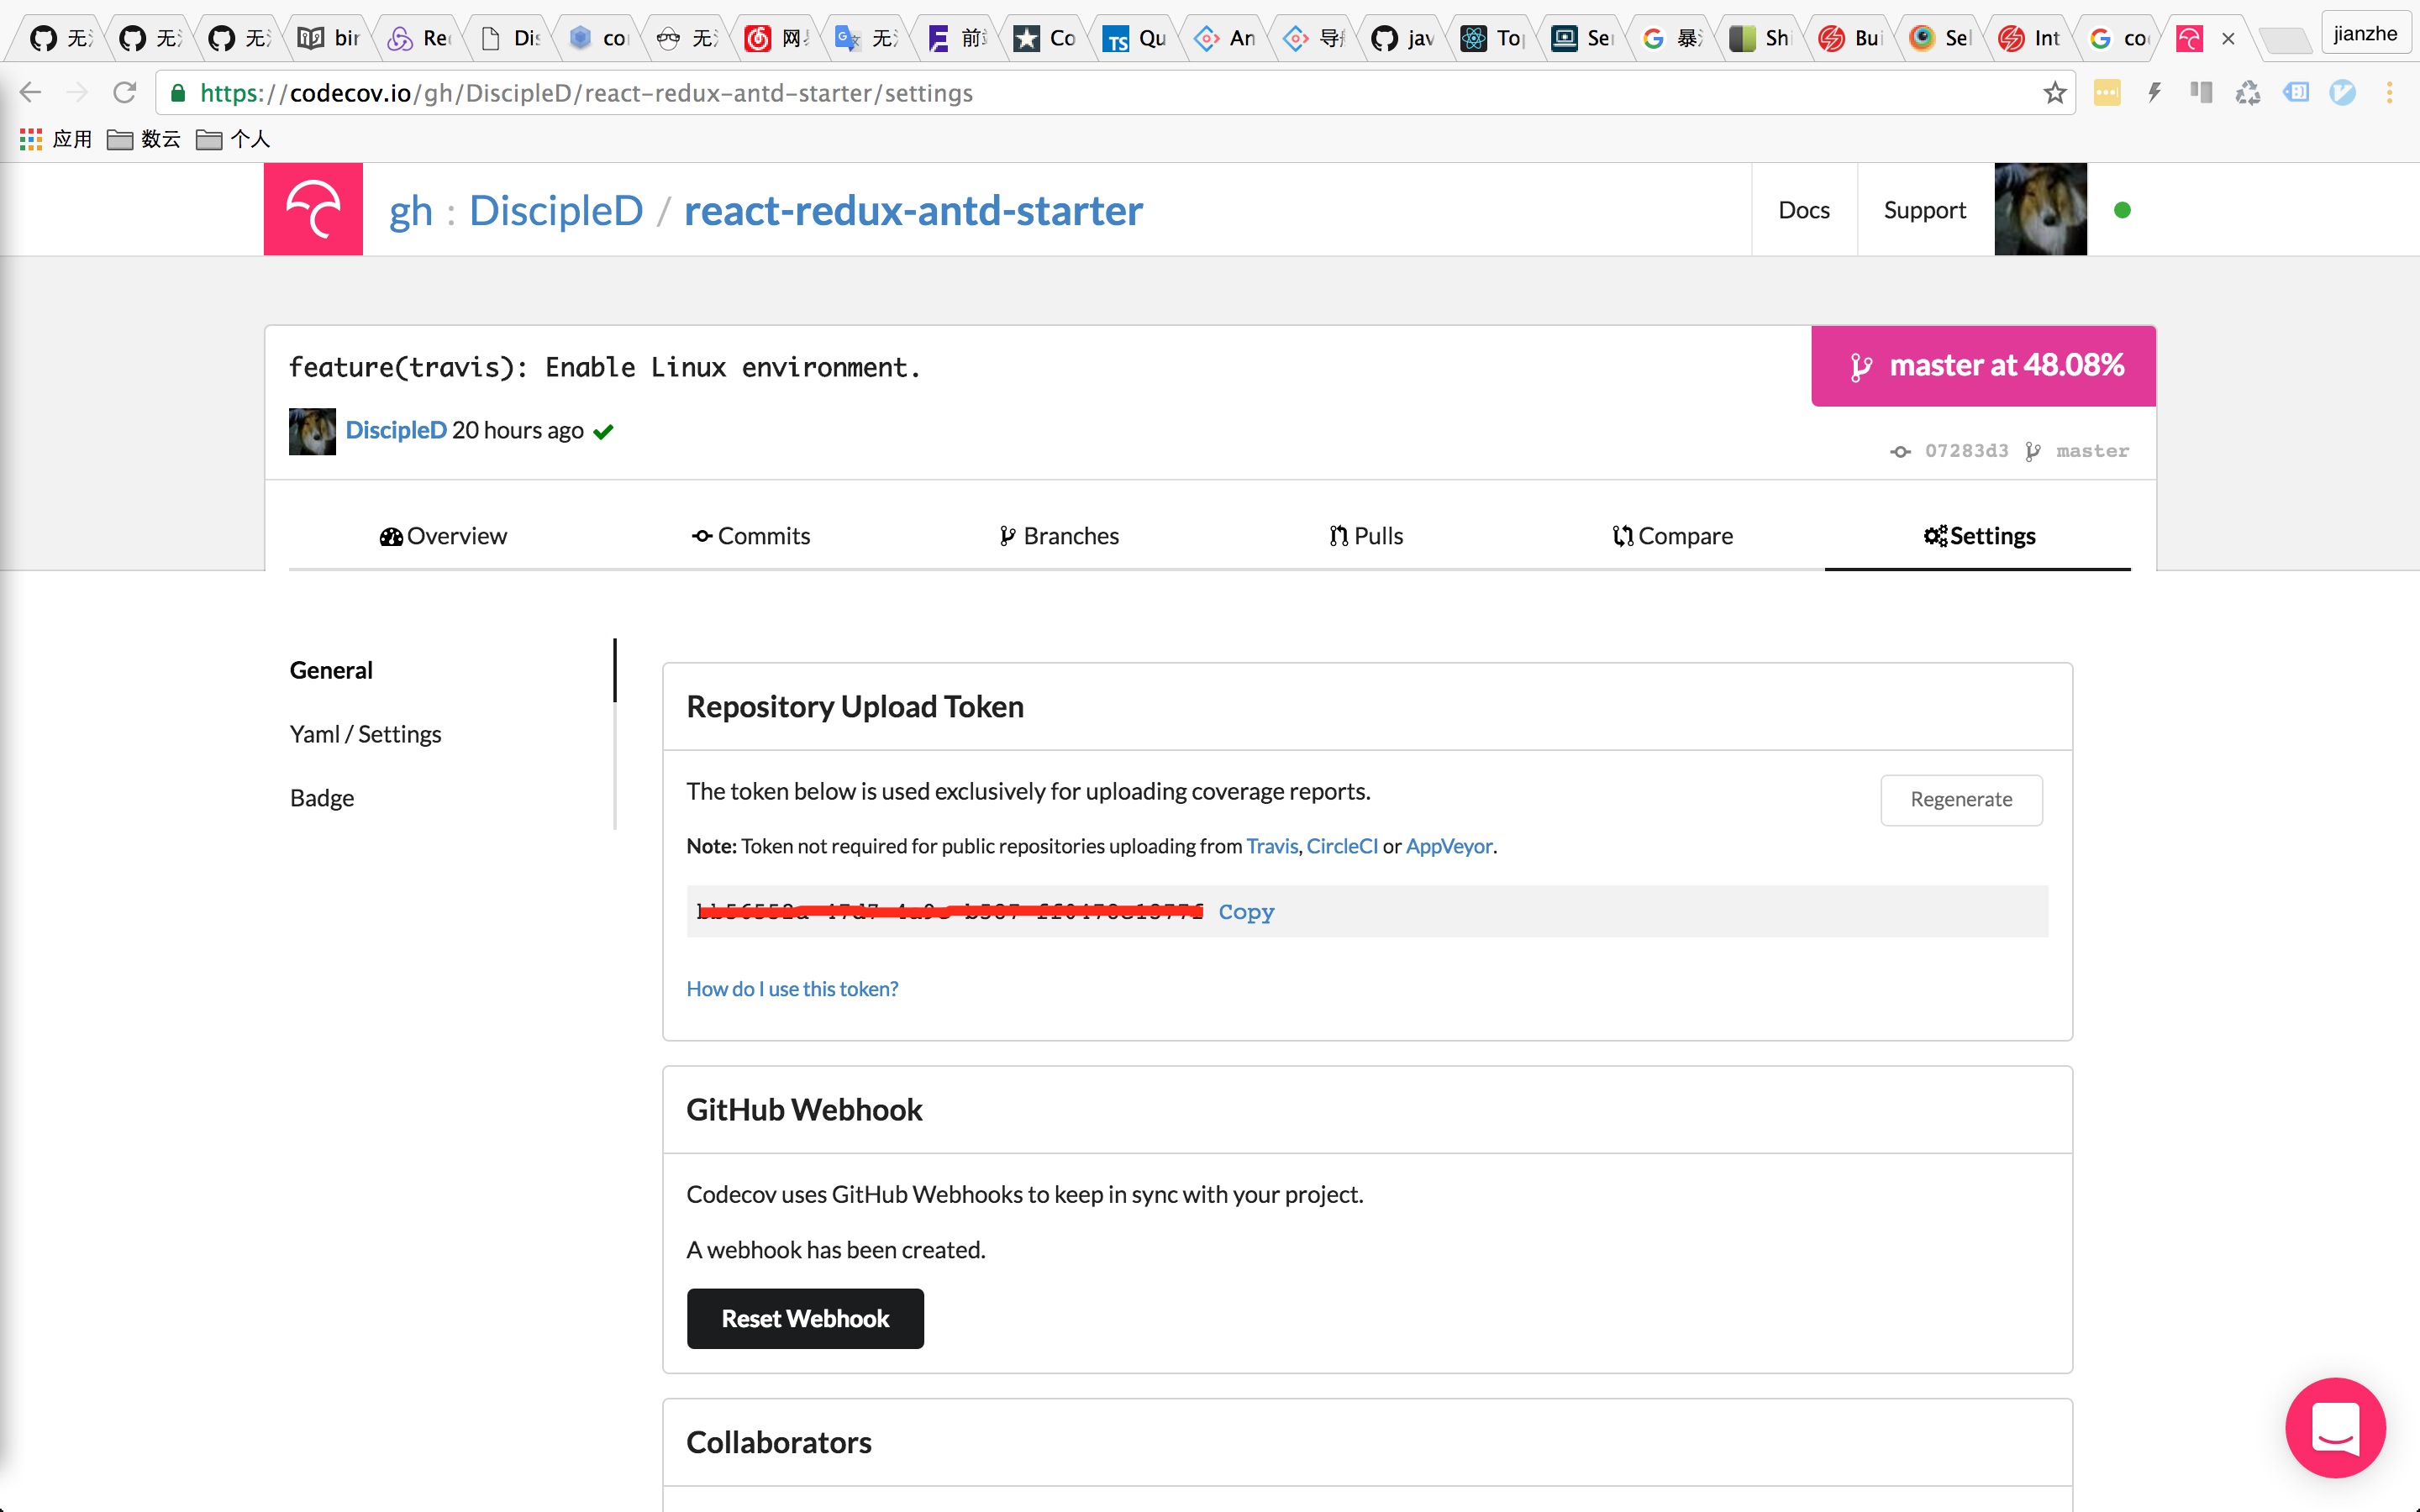Click the master at 48.08% coverage badge
The height and width of the screenshot is (1512, 2420).
(1983, 366)
